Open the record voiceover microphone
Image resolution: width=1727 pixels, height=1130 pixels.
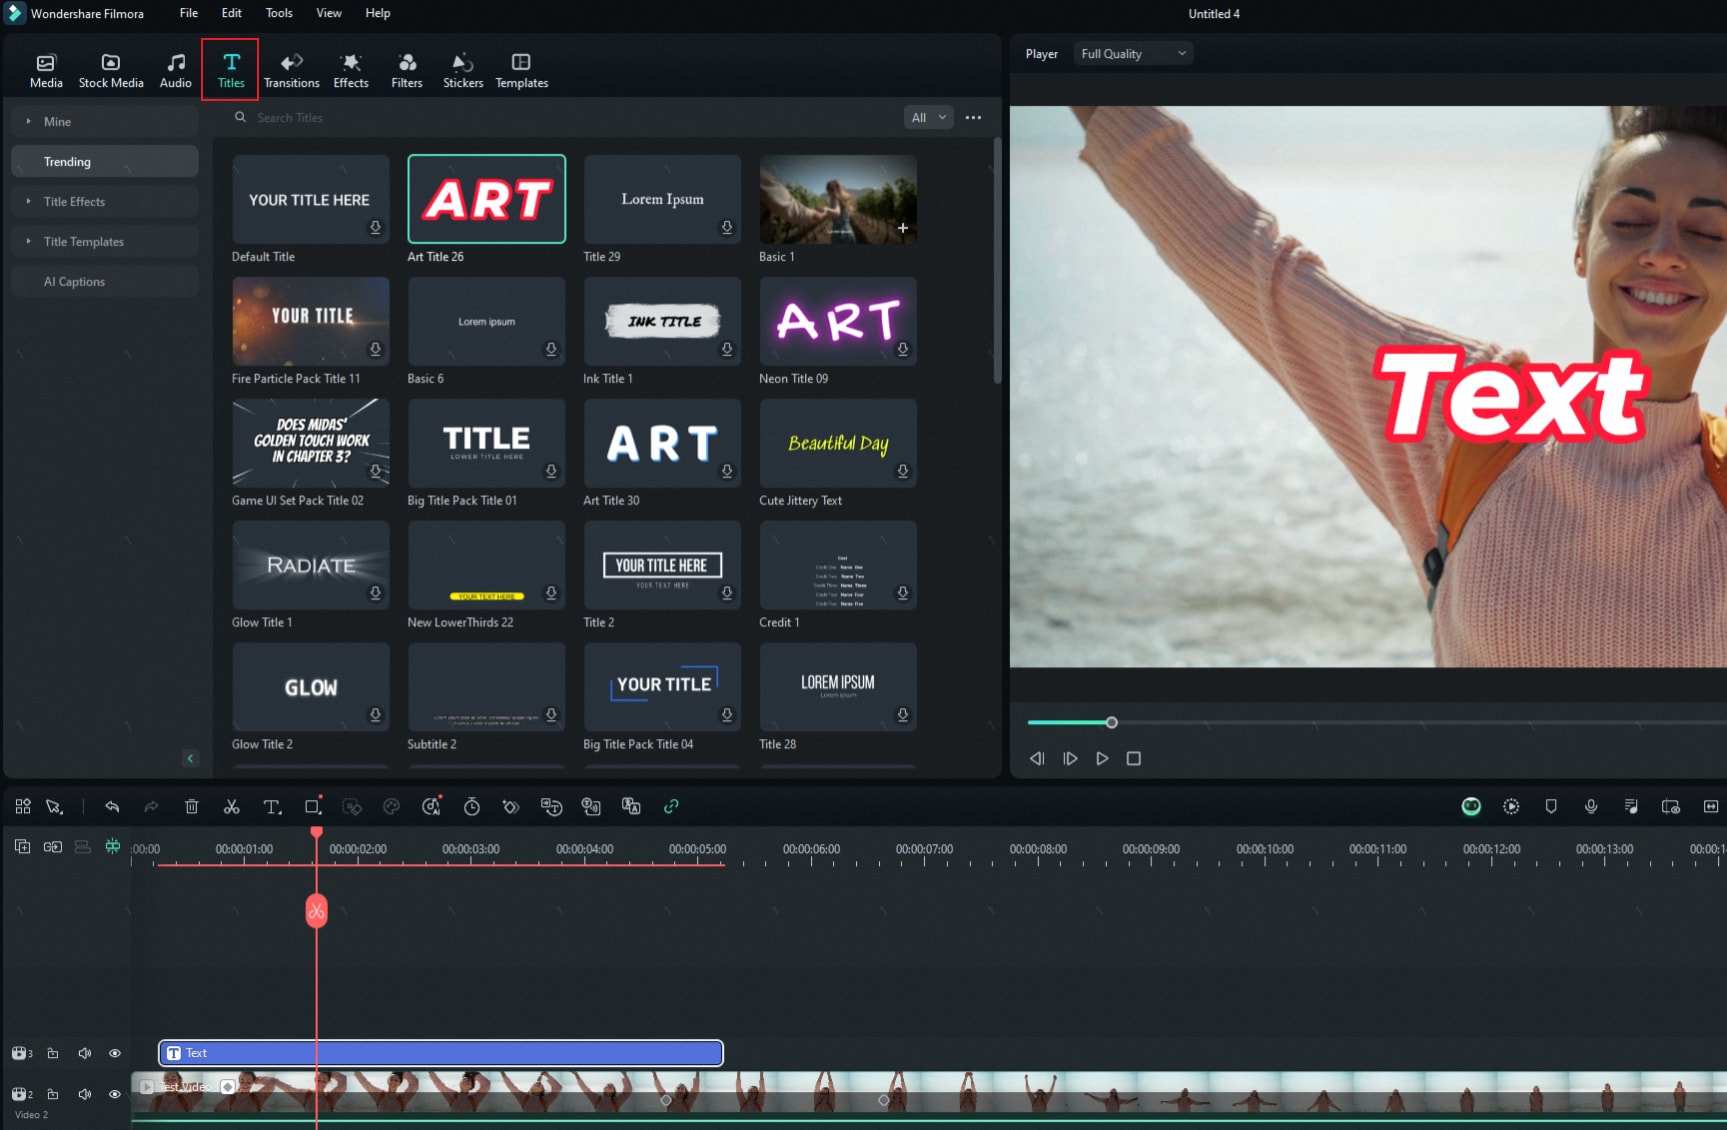coord(1591,806)
